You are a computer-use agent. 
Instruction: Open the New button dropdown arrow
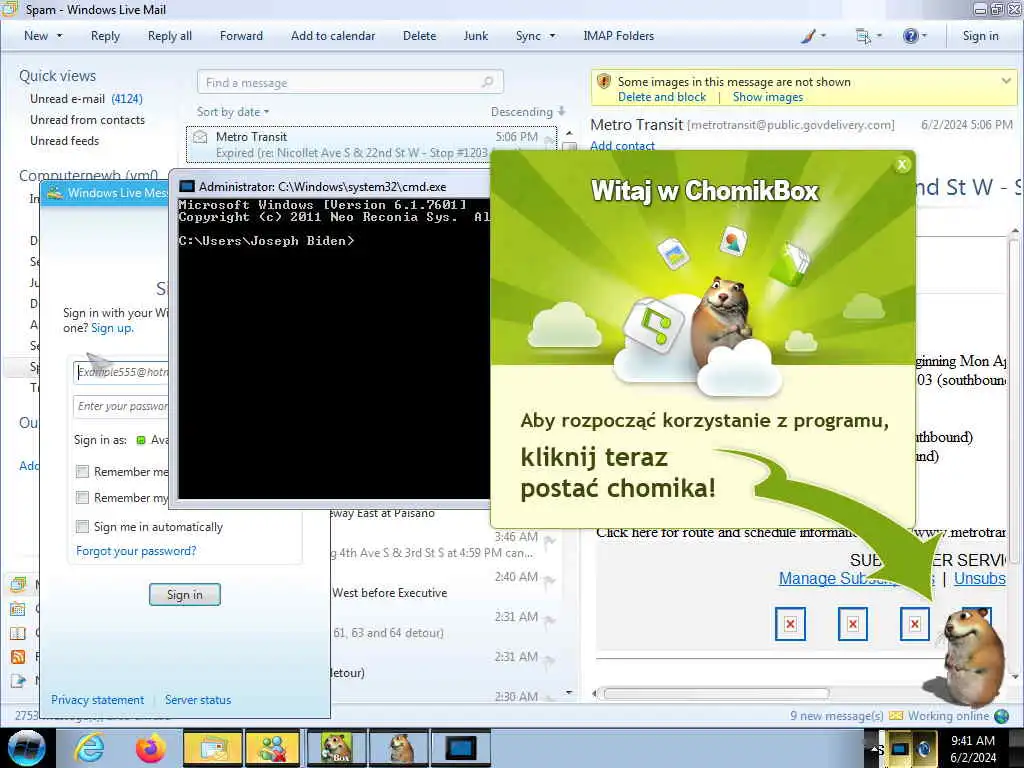59,36
